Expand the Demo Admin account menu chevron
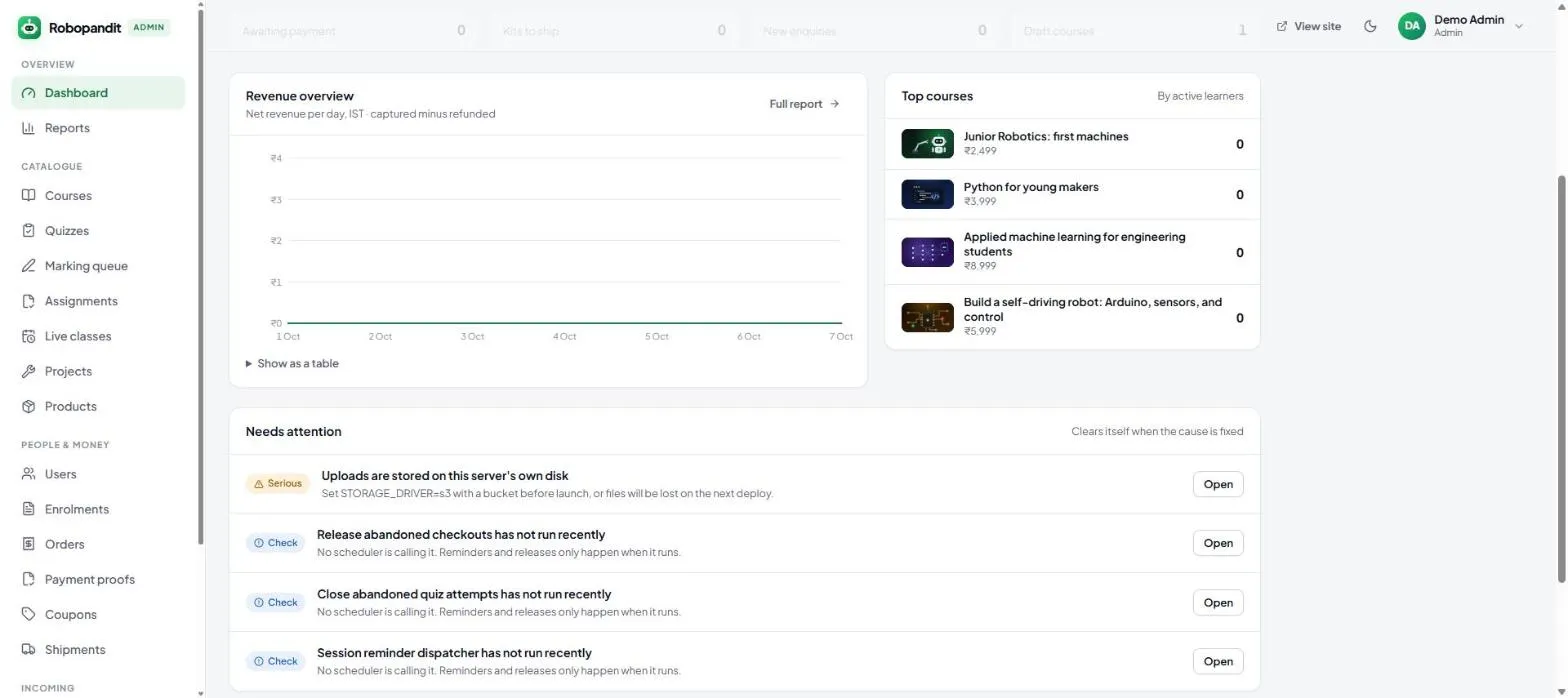 click(x=1519, y=26)
